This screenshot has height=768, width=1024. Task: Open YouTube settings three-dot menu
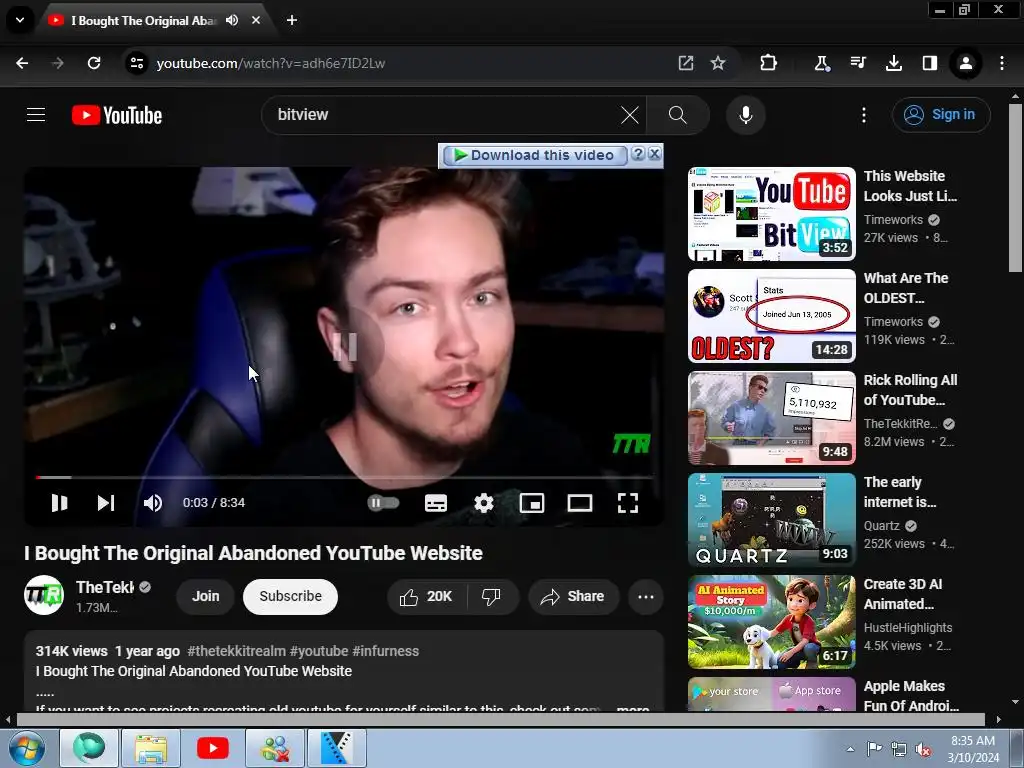tap(863, 115)
